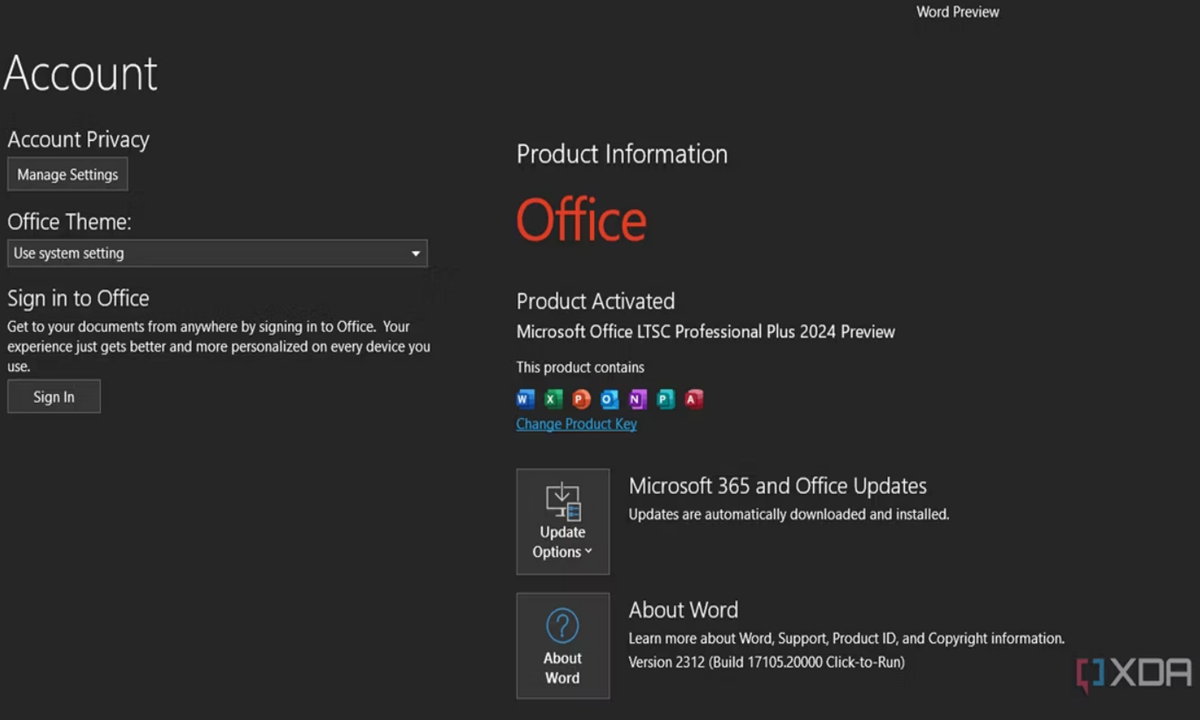Open the Change Product Key link
The height and width of the screenshot is (720, 1200).
coord(576,424)
